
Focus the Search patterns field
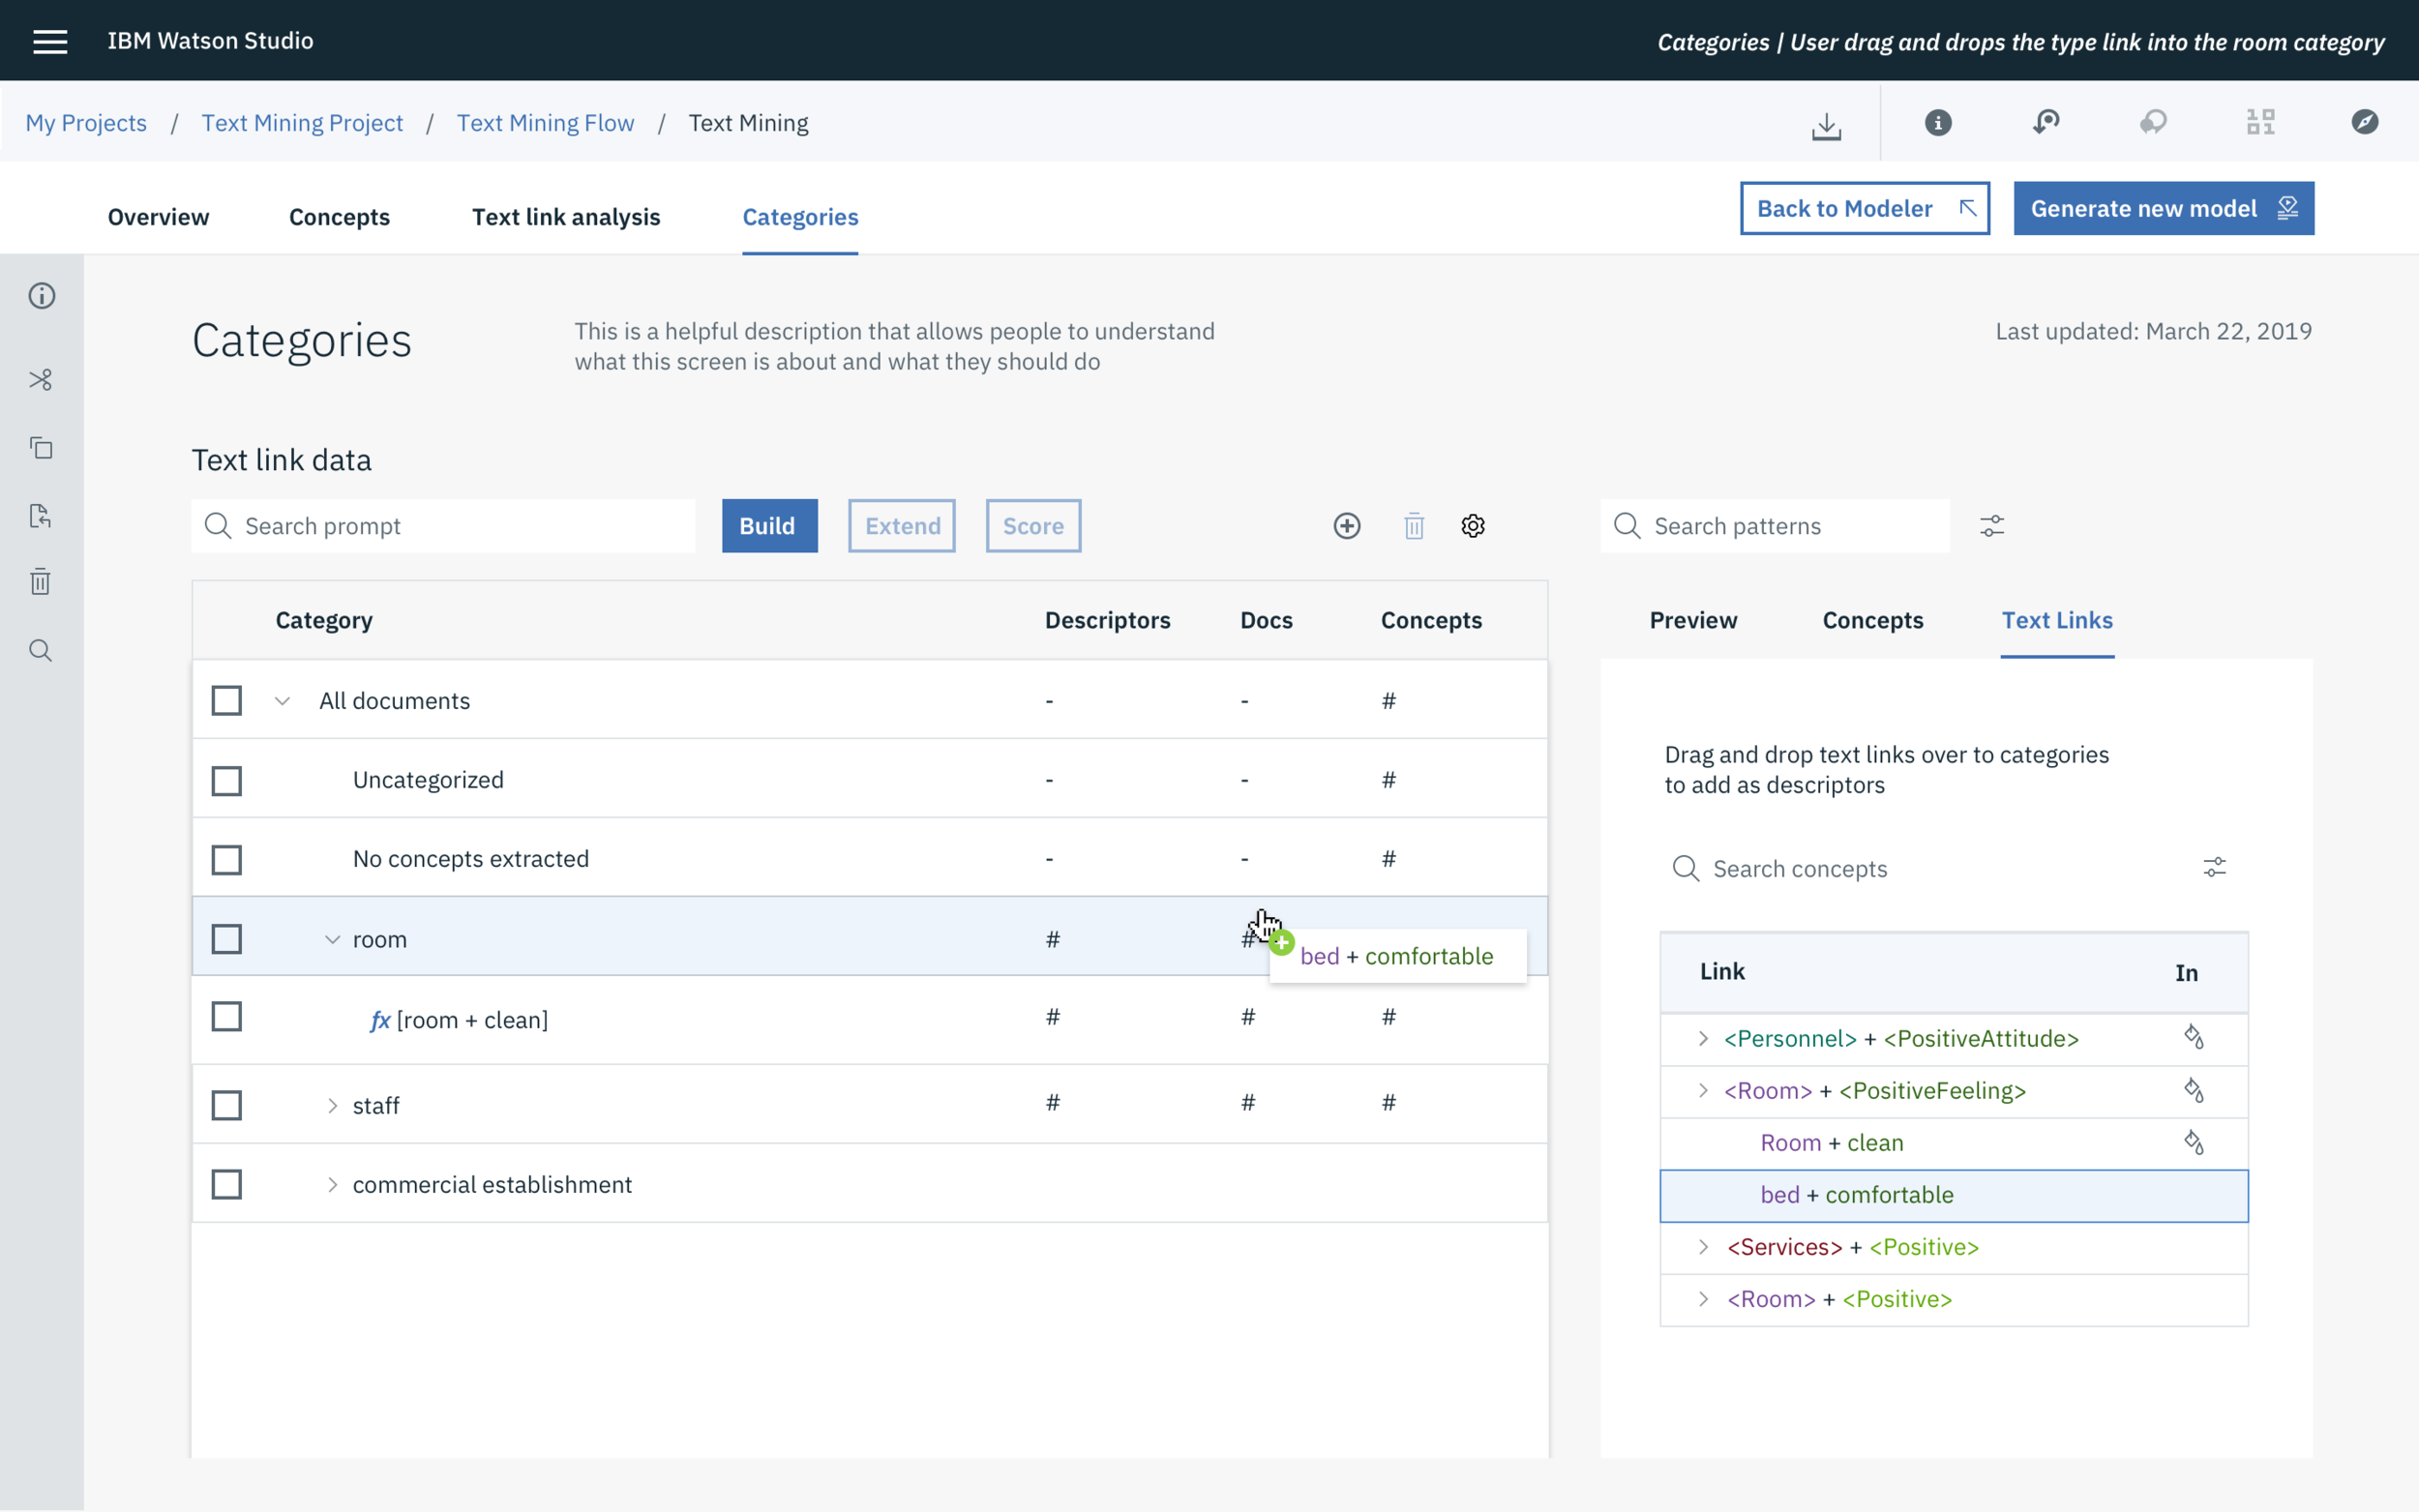[x=1775, y=526]
